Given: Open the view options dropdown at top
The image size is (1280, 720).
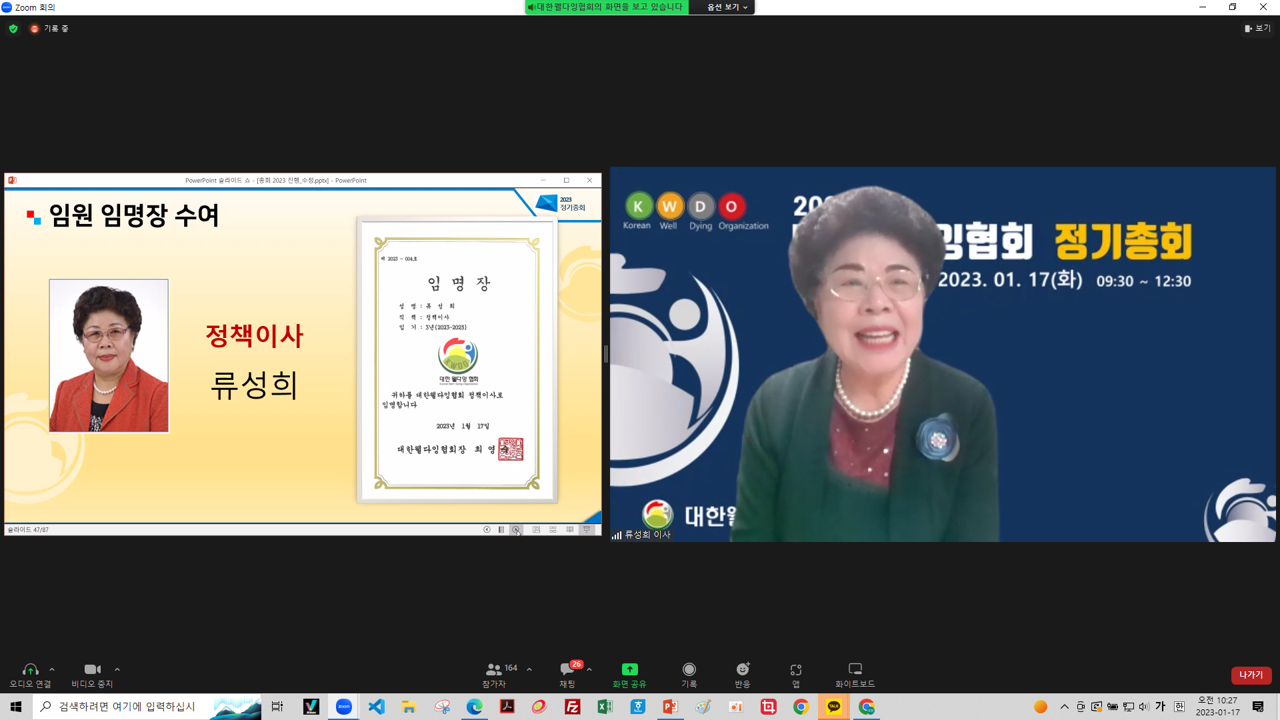Looking at the screenshot, I should coord(727,7).
